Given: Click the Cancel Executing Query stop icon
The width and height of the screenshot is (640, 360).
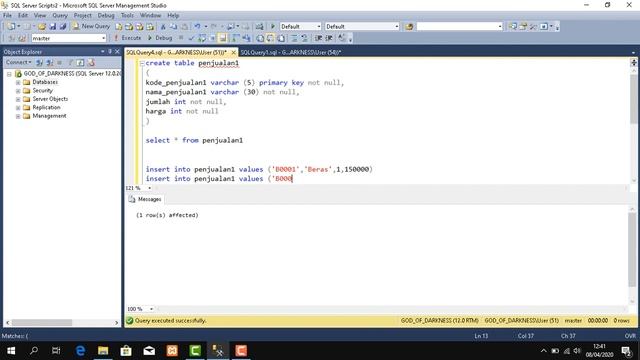Looking at the screenshot, I should [x=181, y=38].
